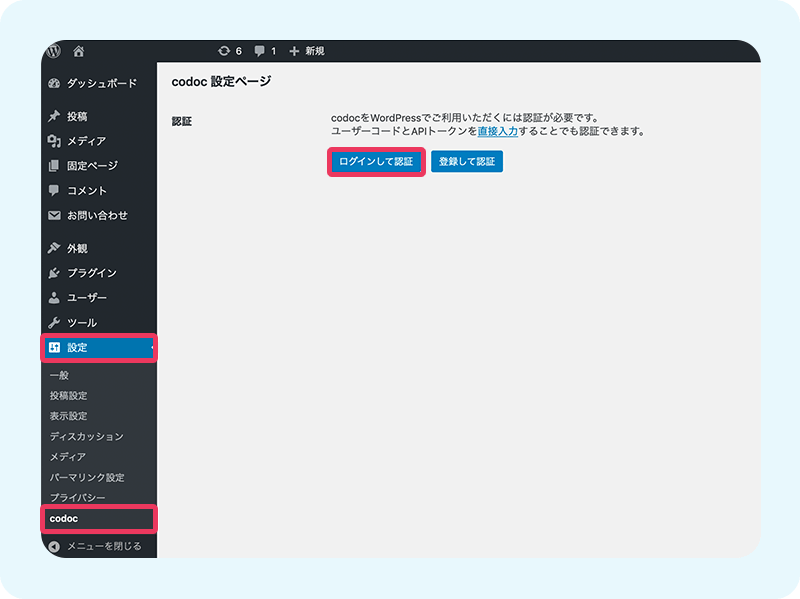This screenshot has height=599, width=800.
Task: Click the WordPress logo icon
Action: tap(54, 51)
